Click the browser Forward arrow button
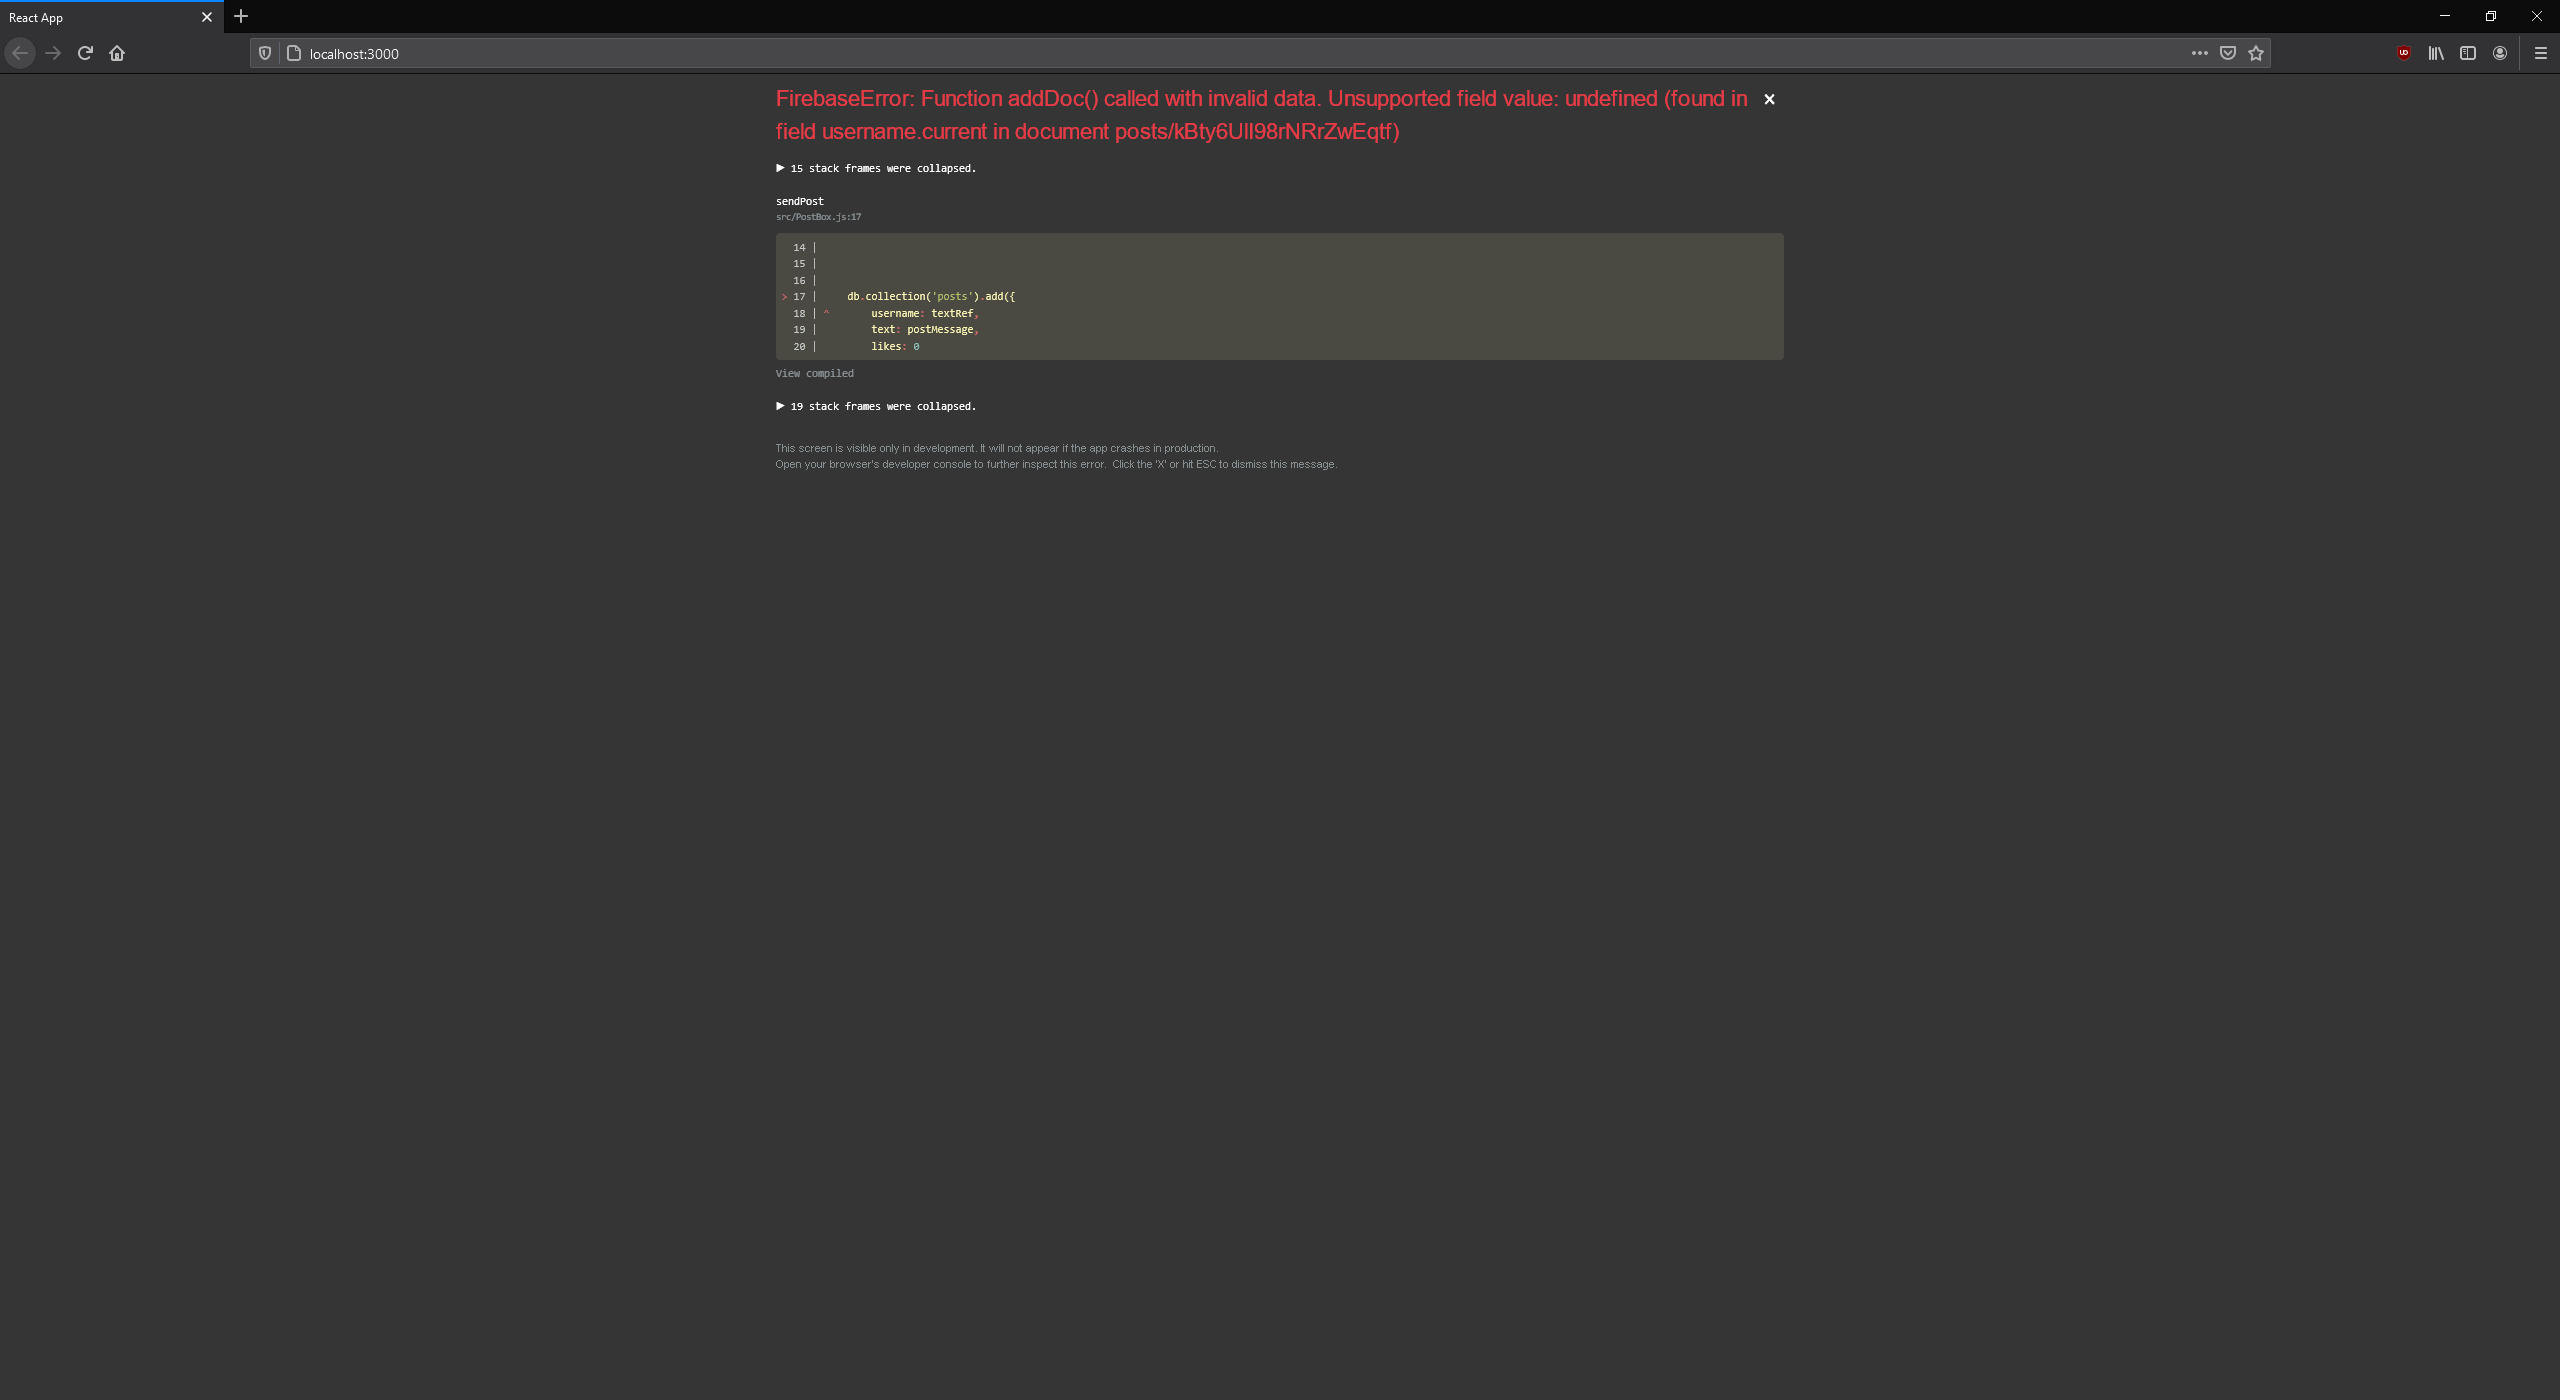This screenshot has height=1400, width=2560. click(53, 53)
